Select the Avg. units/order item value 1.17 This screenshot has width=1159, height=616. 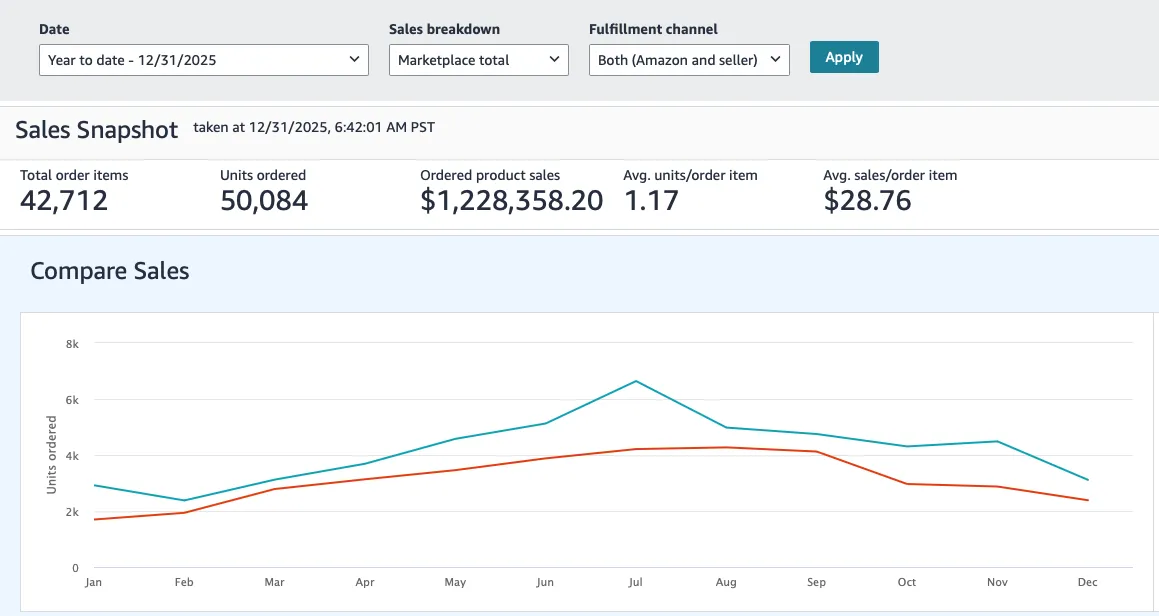point(651,200)
